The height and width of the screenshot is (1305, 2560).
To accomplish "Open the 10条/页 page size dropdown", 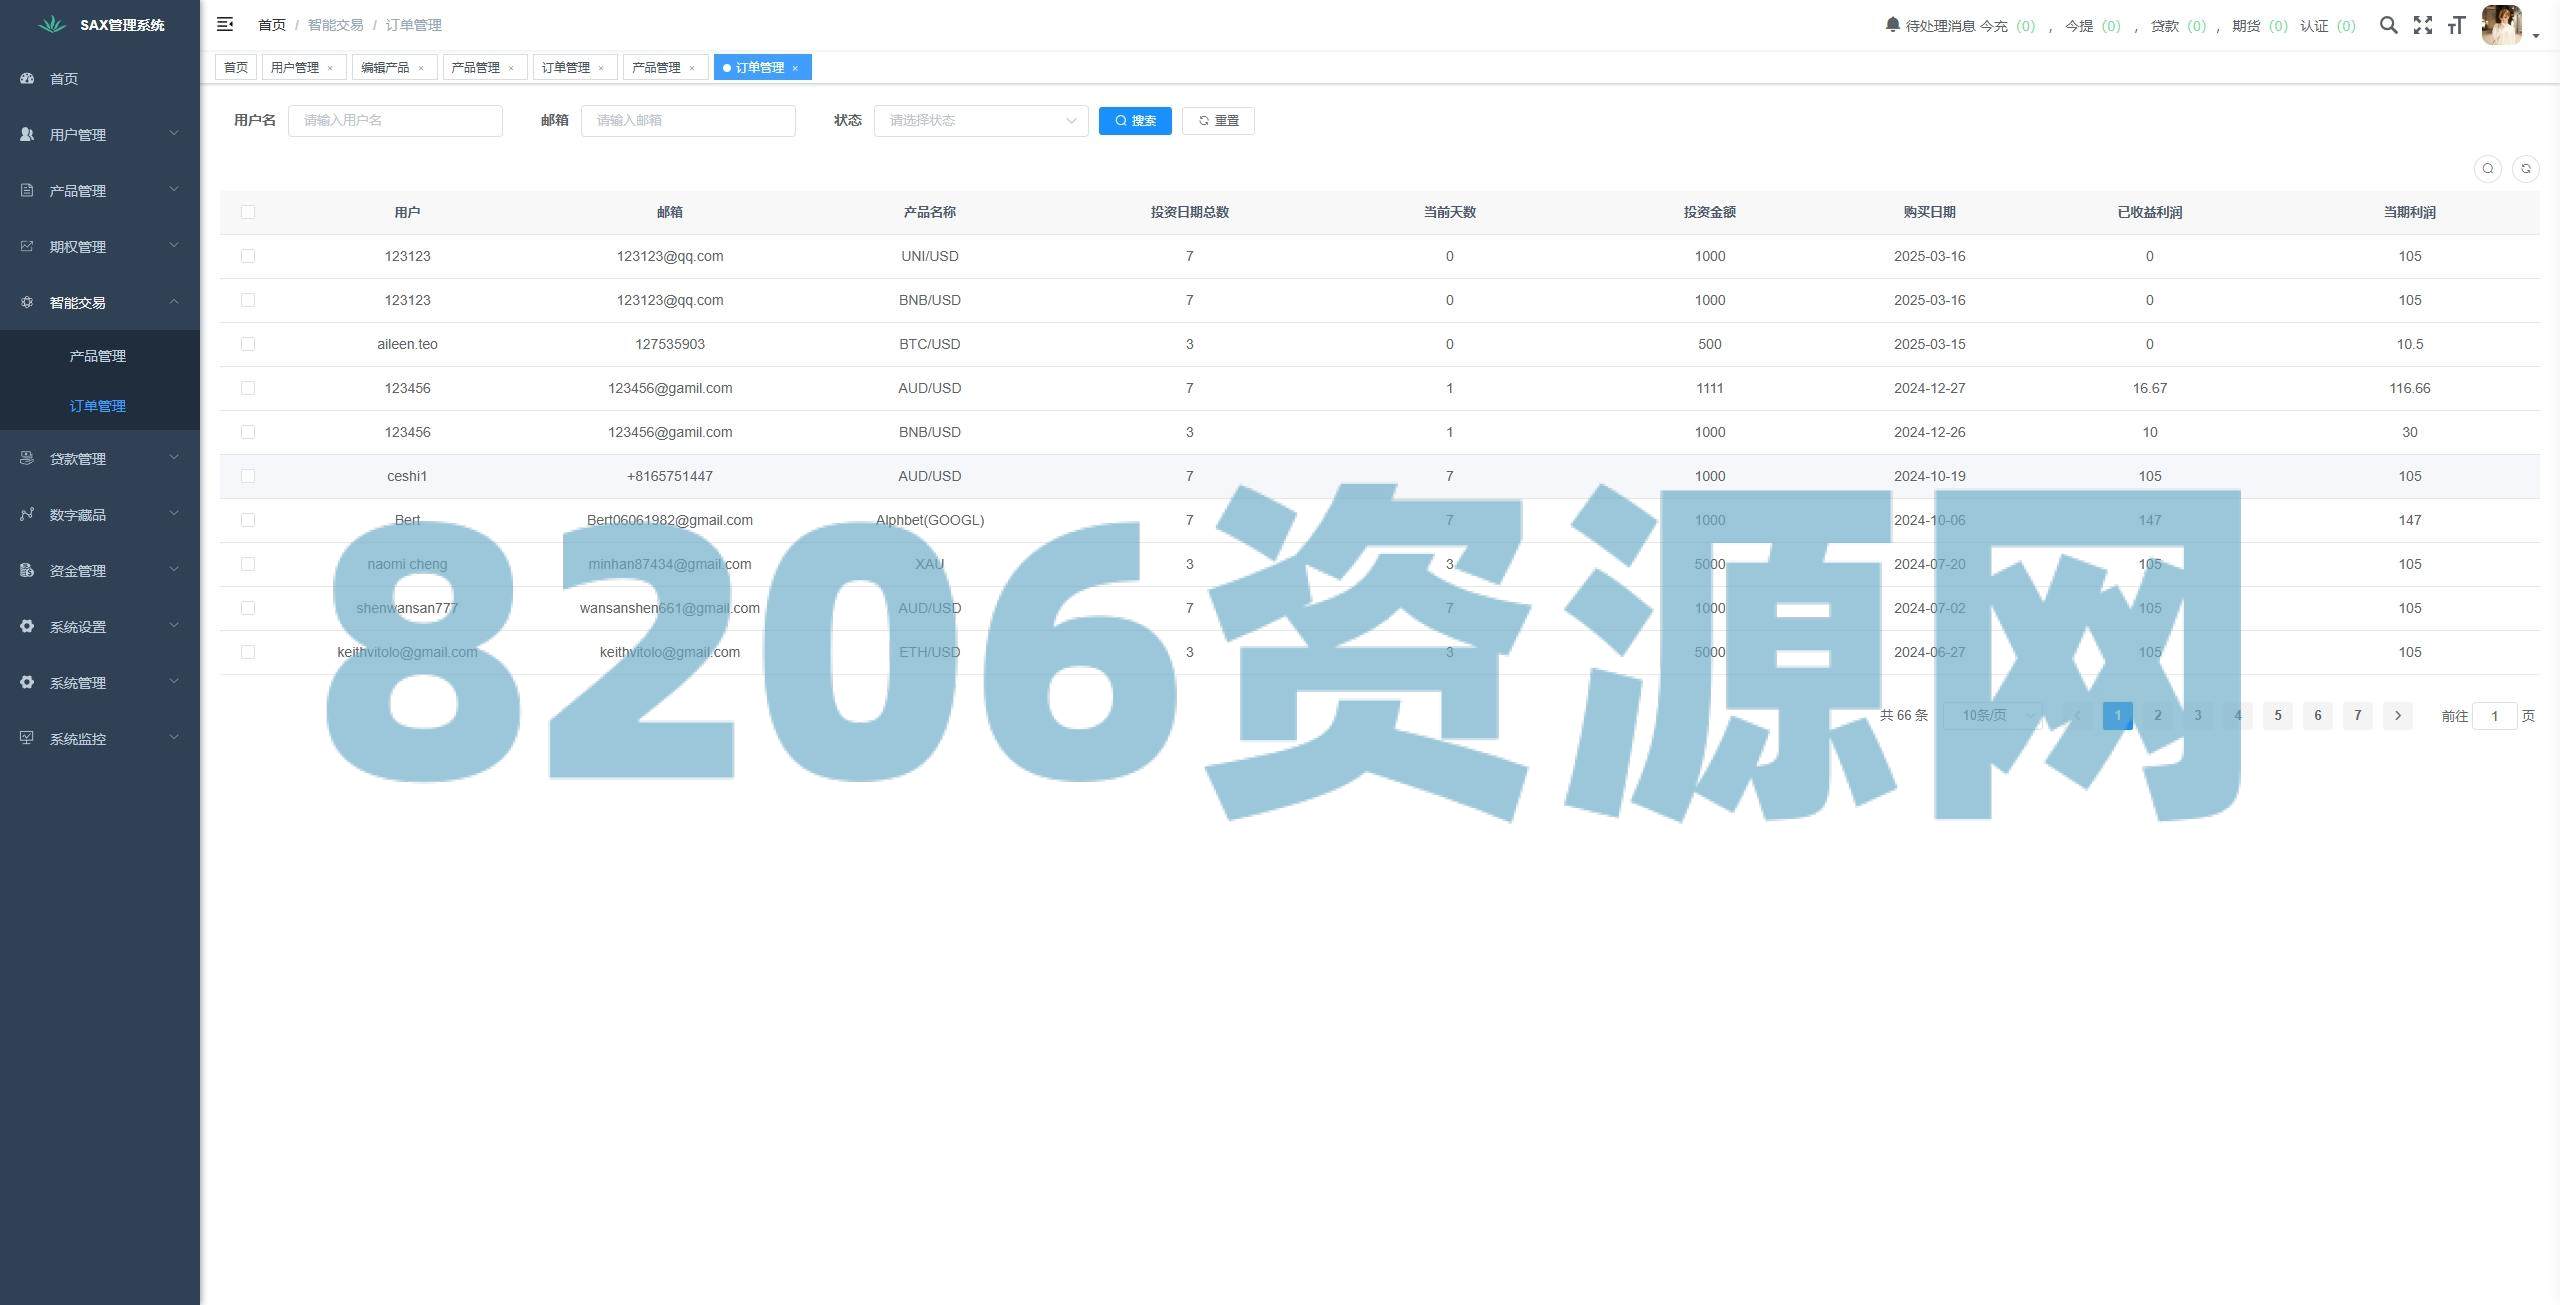I will coord(1993,715).
